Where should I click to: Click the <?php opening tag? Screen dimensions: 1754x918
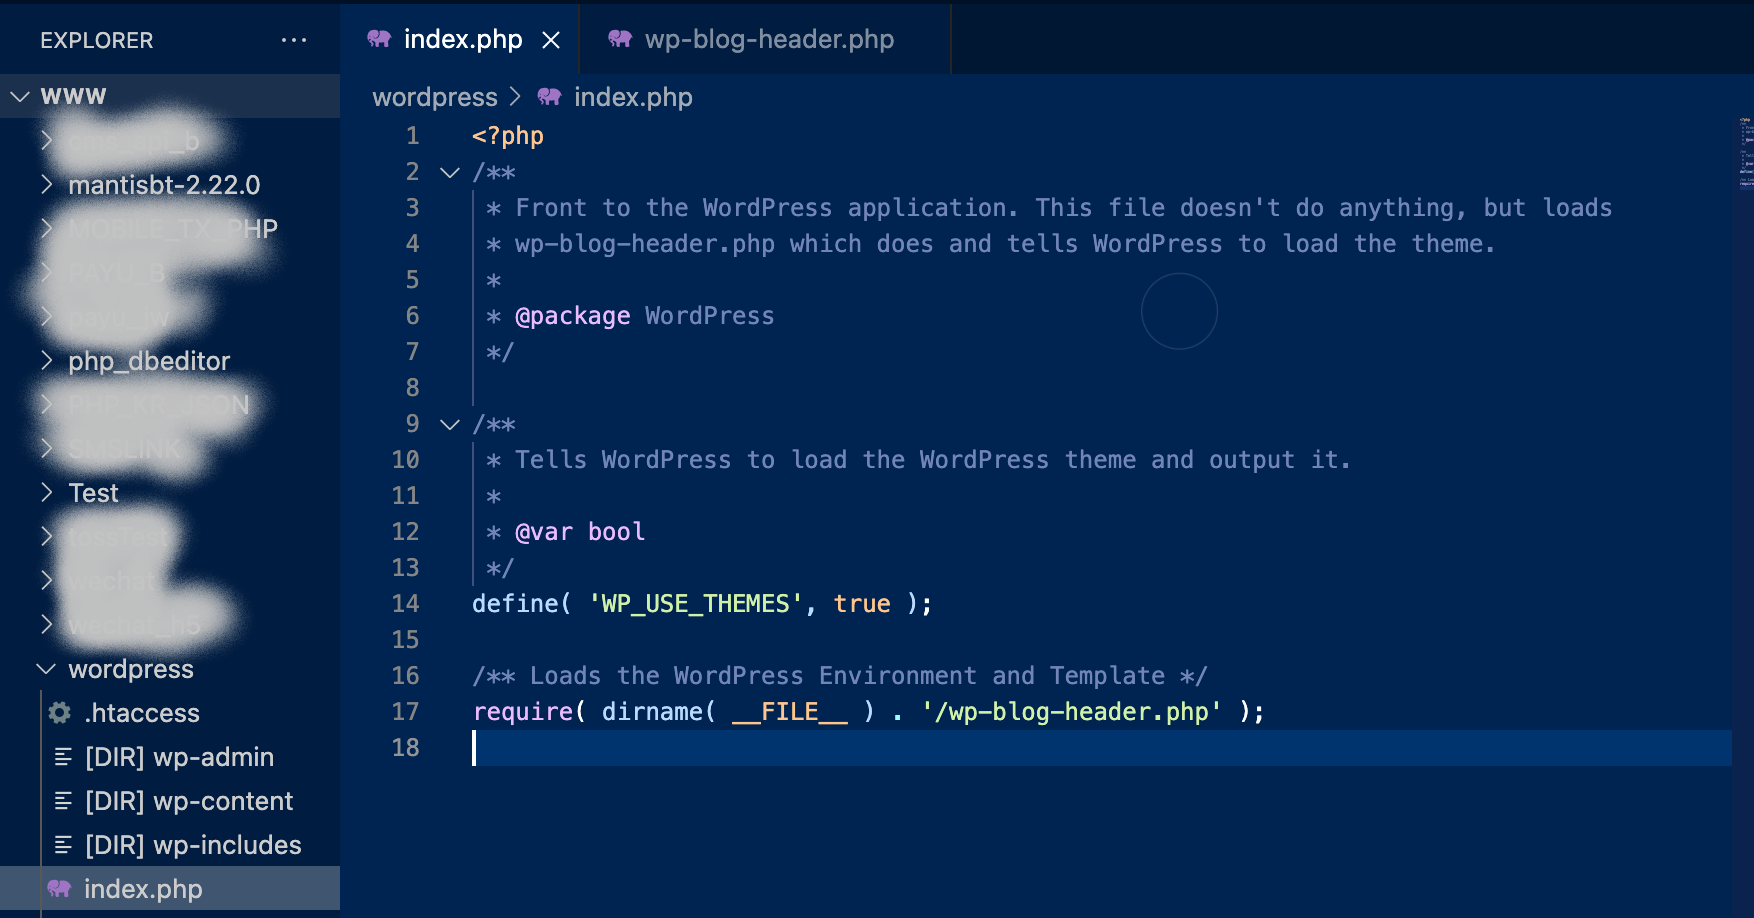[508, 136]
